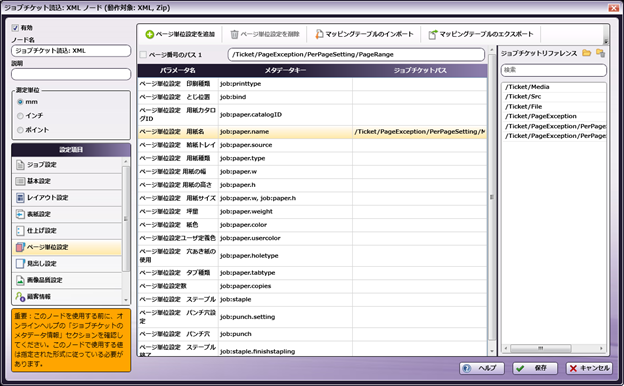The height and width of the screenshot is (386, 624).
Task: Select the ポイント measurement unit
Action: pos(20,130)
